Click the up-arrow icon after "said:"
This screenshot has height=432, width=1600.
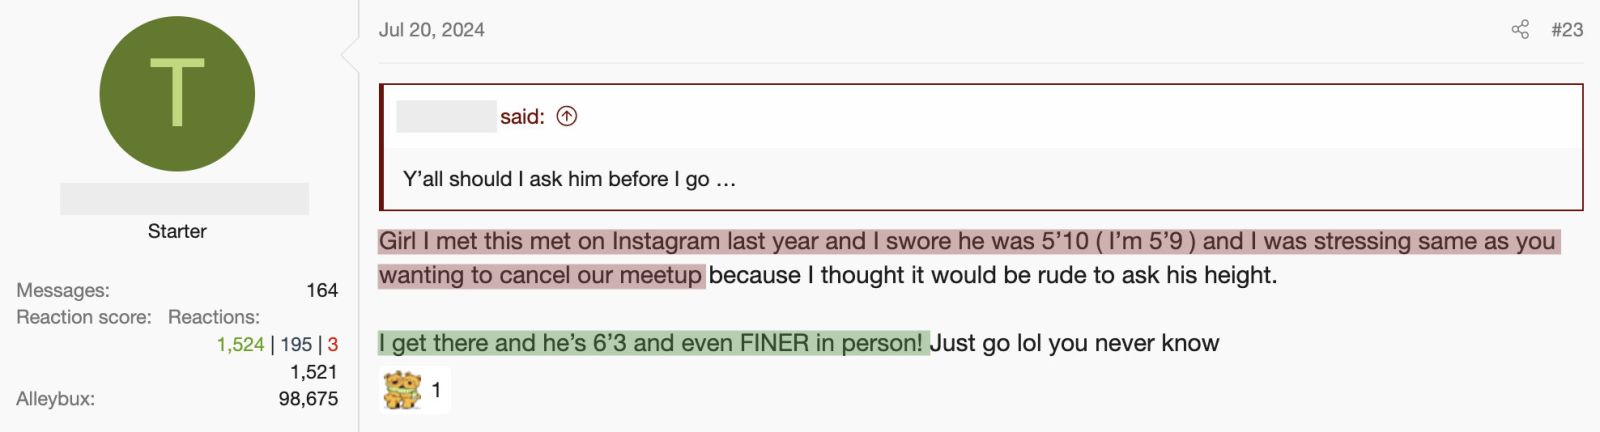pyautogui.click(x=567, y=117)
